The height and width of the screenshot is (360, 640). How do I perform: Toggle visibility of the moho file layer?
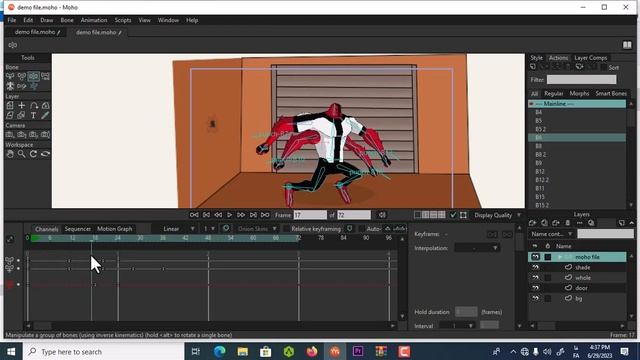(536, 257)
